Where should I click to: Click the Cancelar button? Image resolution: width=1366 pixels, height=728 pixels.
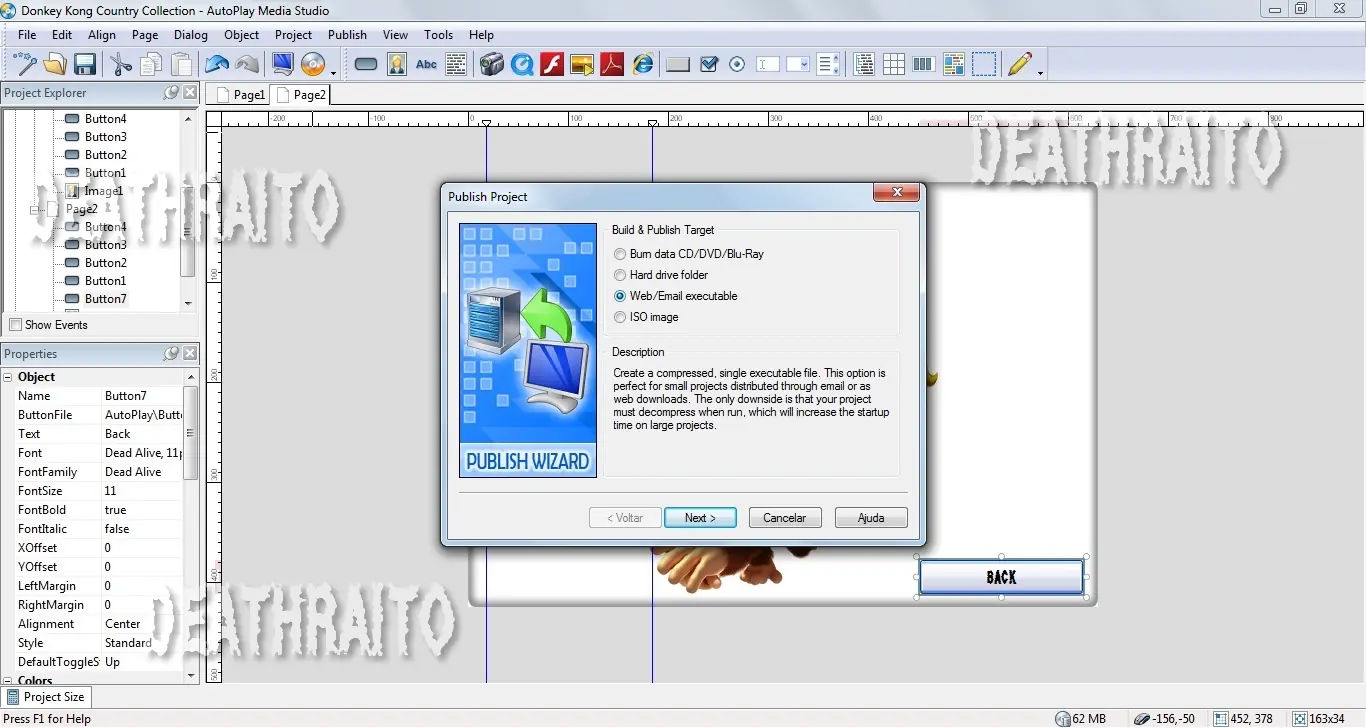pyautogui.click(x=785, y=518)
